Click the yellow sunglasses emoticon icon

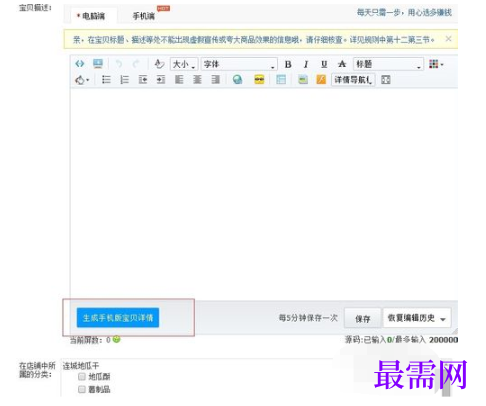pos(259,80)
